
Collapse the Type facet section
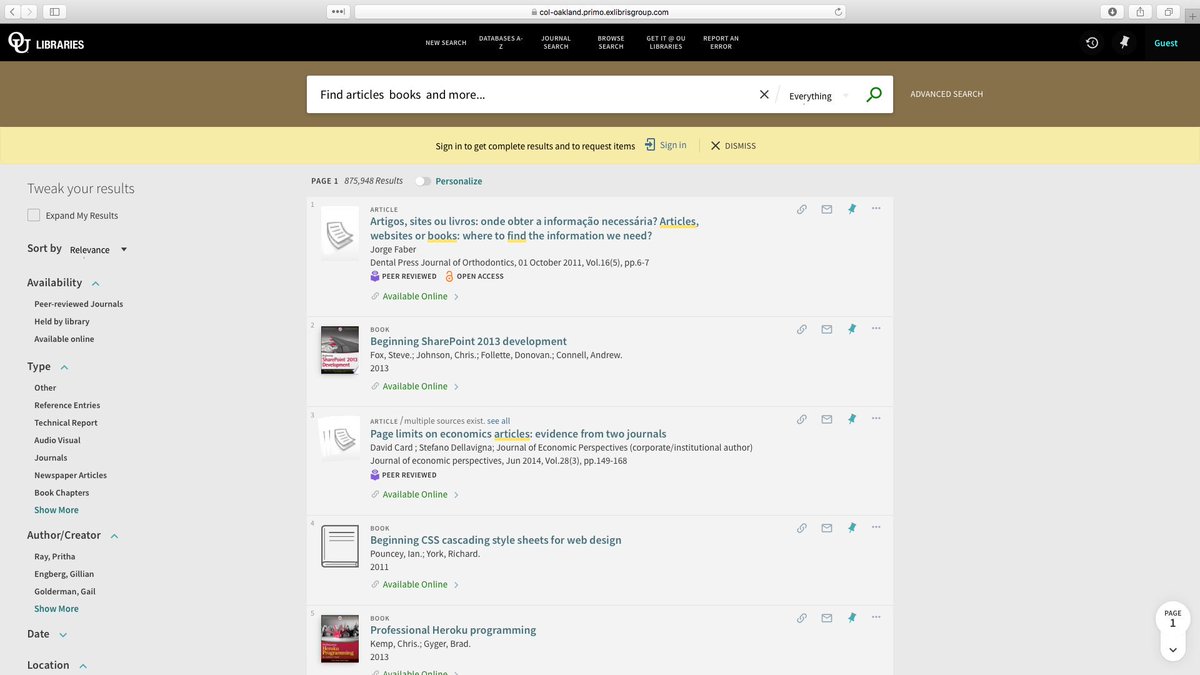click(x=64, y=368)
